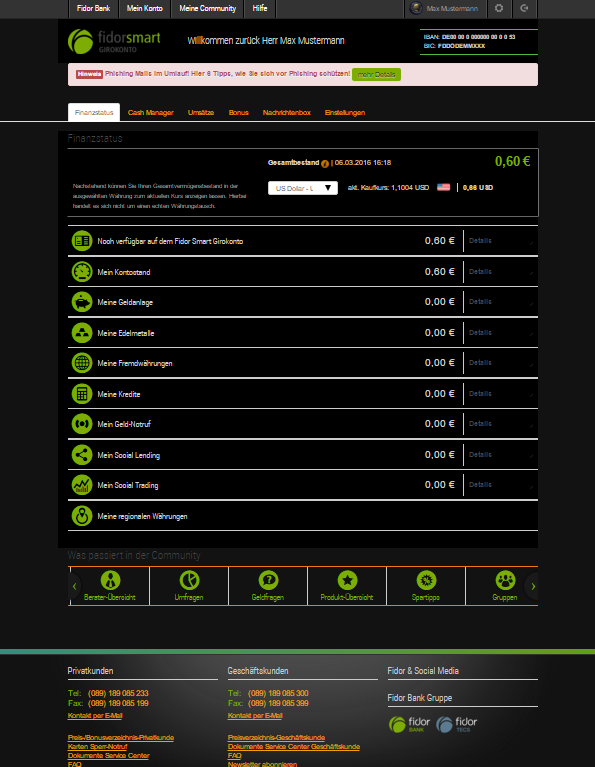The width and height of the screenshot is (595, 767).
Task: Open Produkt-Übersicht star icon
Action: (347, 580)
